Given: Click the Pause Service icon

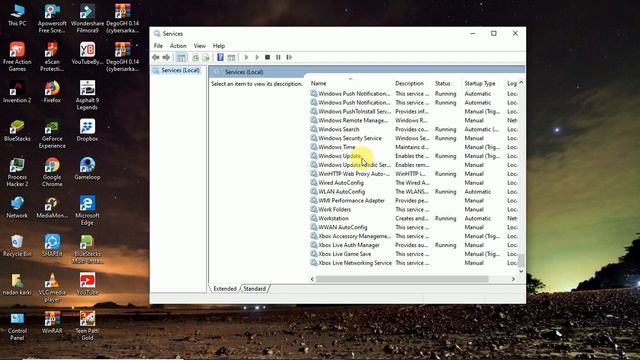Looking at the screenshot, I should [278, 58].
